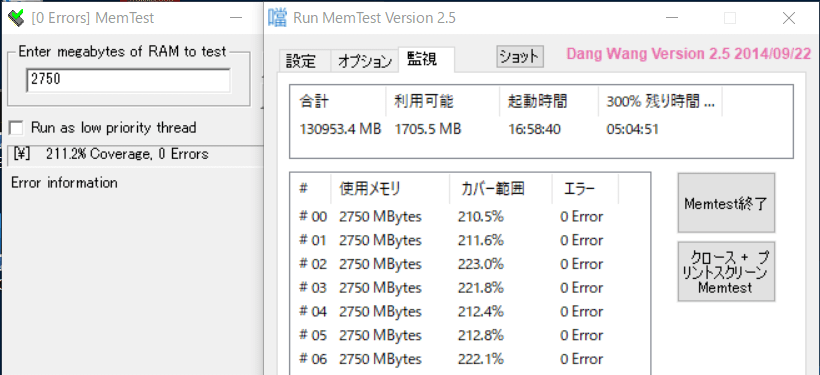The image size is (820, 375).
Task: Click the Error information label
Action: pyautogui.click(x=64, y=183)
